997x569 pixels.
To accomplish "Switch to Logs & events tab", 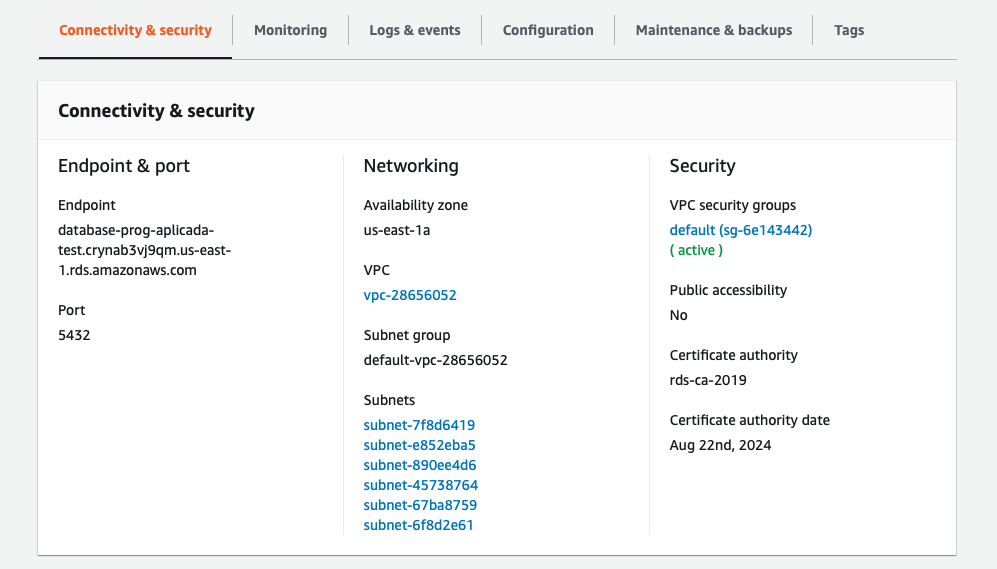I will (415, 30).
